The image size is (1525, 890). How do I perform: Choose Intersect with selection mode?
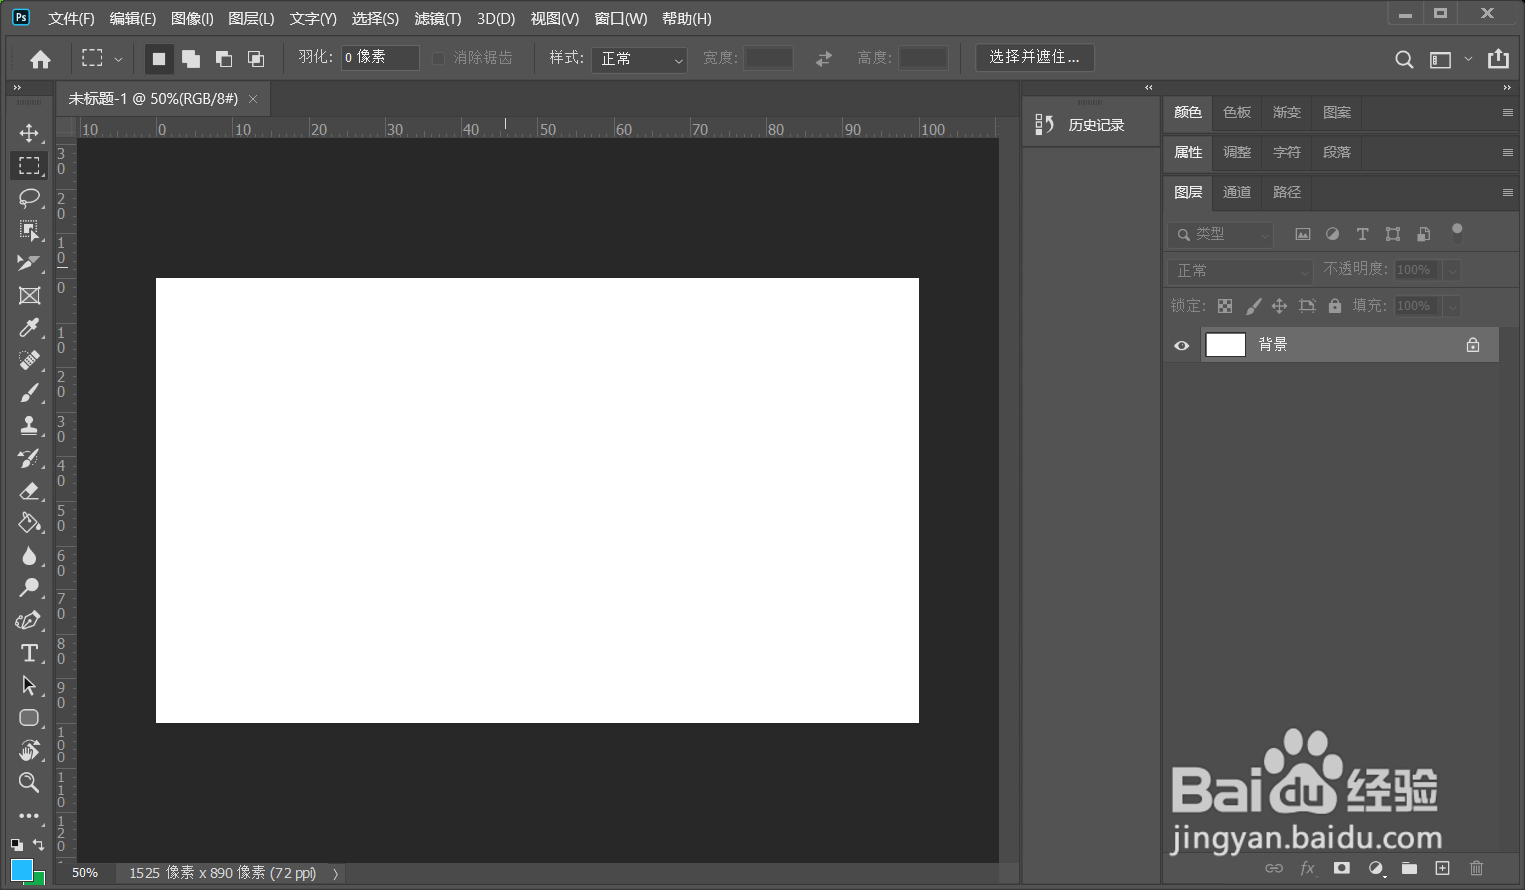coord(256,59)
